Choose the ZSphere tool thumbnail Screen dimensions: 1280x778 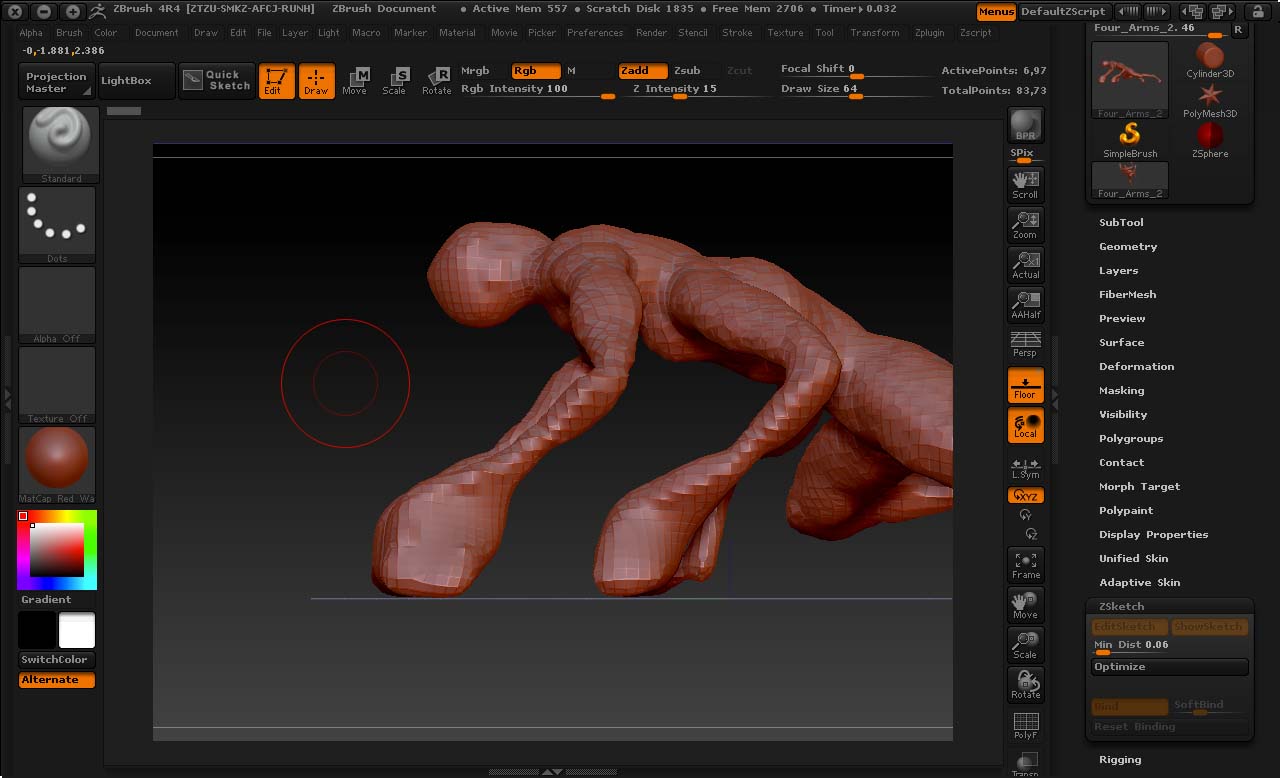[x=1210, y=139]
